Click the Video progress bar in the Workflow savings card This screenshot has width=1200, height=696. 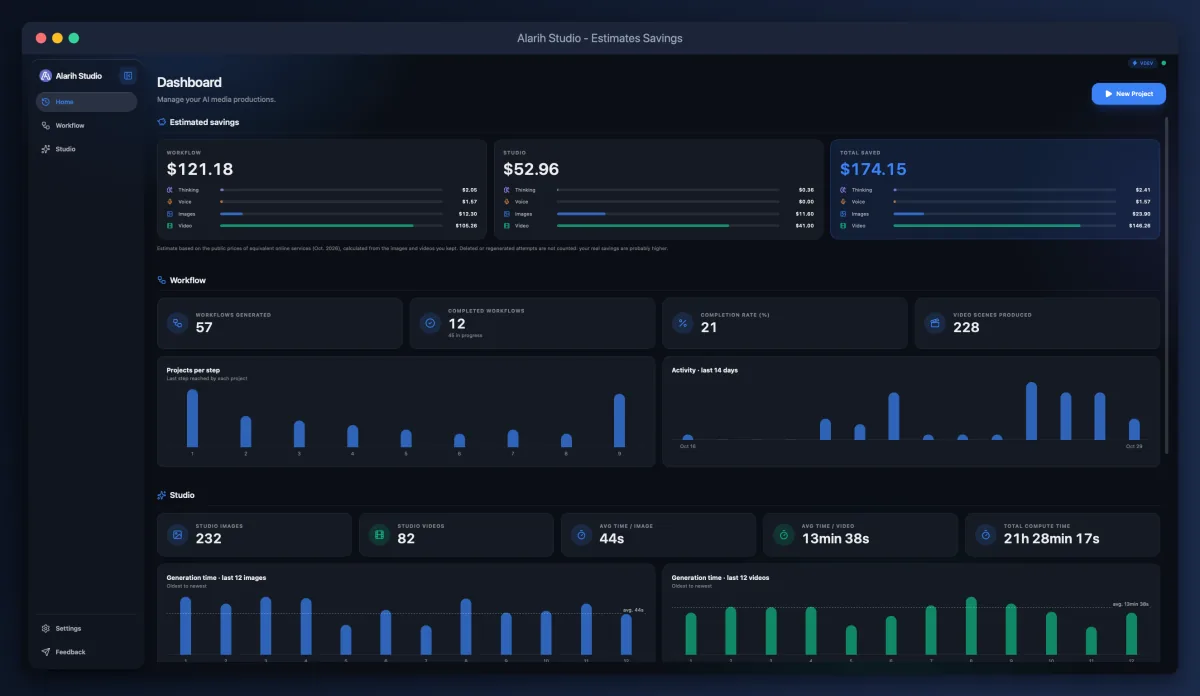tap(331, 226)
